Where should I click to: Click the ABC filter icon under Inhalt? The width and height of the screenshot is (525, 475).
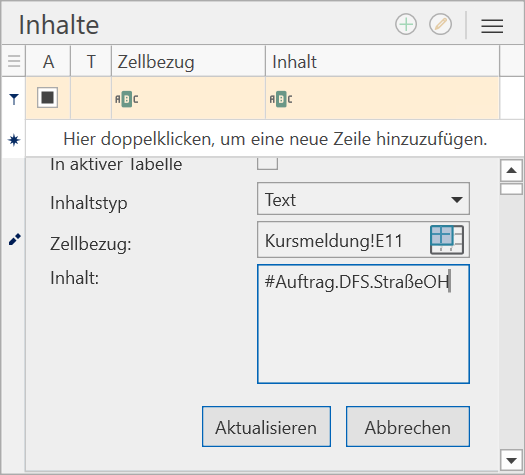click(x=281, y=99)
